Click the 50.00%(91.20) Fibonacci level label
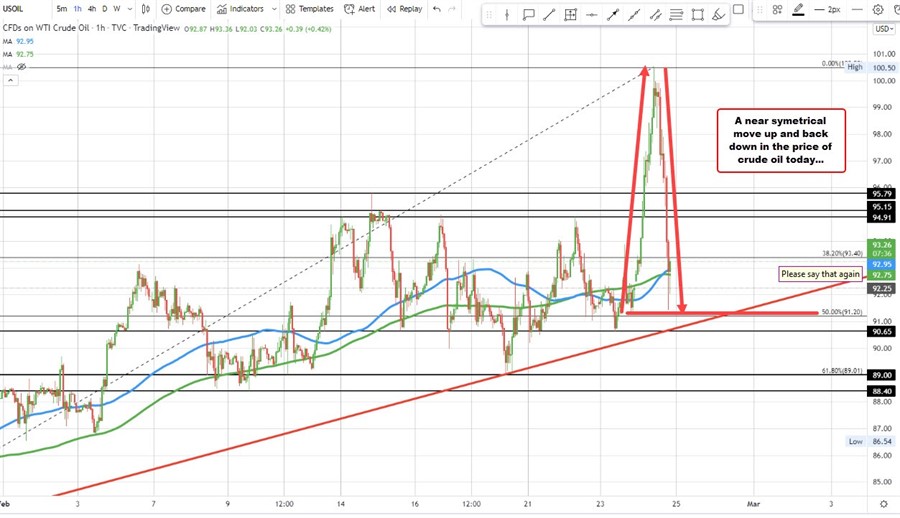 coord(841,312)
